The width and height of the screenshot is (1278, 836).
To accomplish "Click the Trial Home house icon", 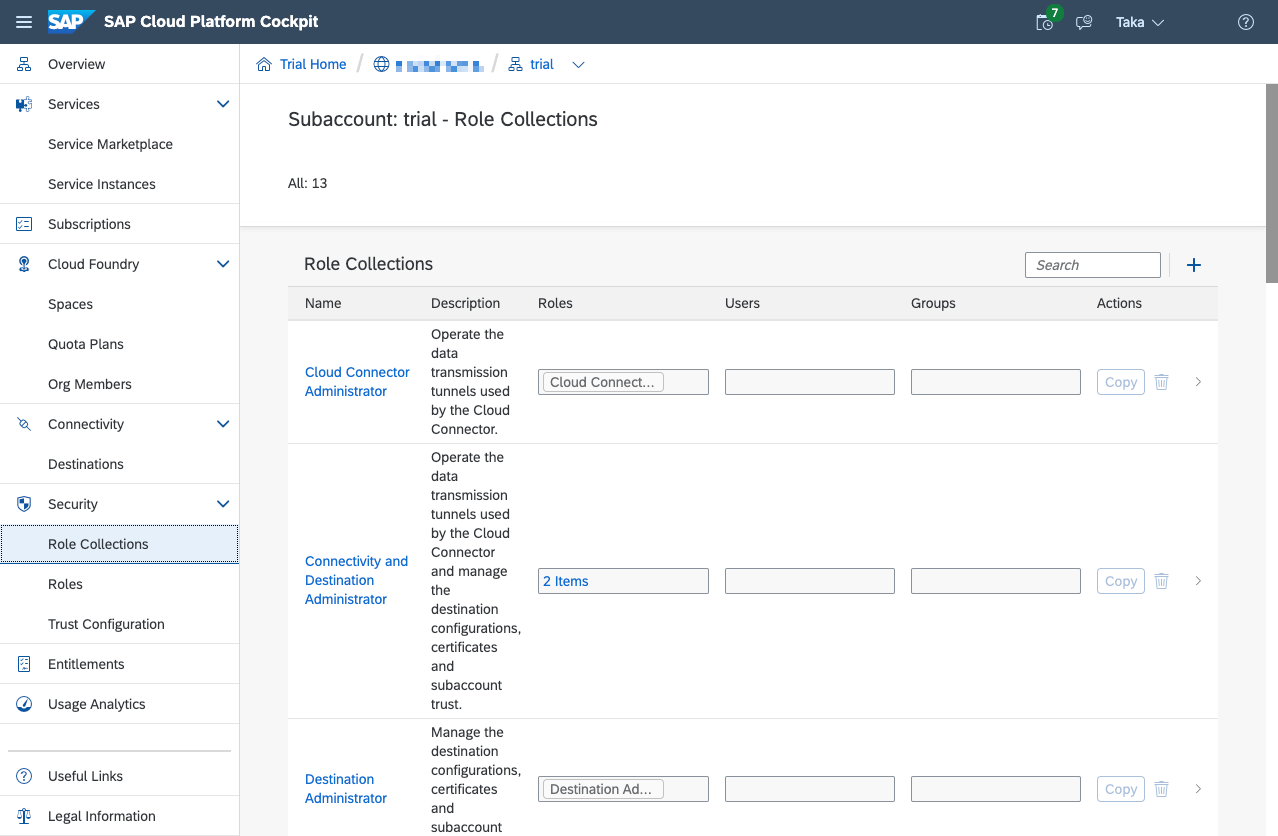I will coord(264,64).
